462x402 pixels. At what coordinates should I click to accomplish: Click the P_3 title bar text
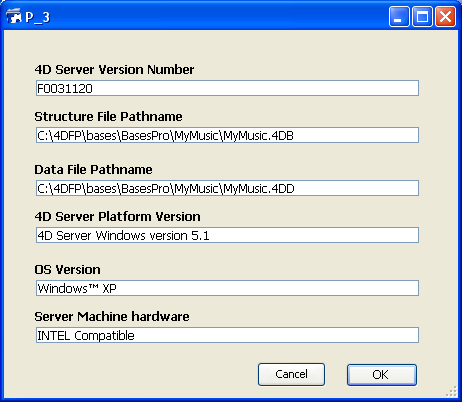[38, 17]
